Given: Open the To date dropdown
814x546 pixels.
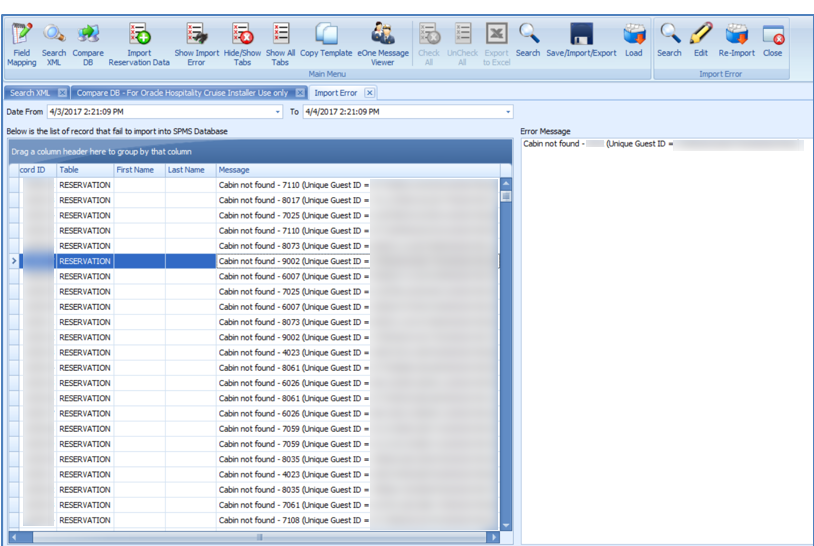Looking at the screenshot, I should [x=508, y=112].
